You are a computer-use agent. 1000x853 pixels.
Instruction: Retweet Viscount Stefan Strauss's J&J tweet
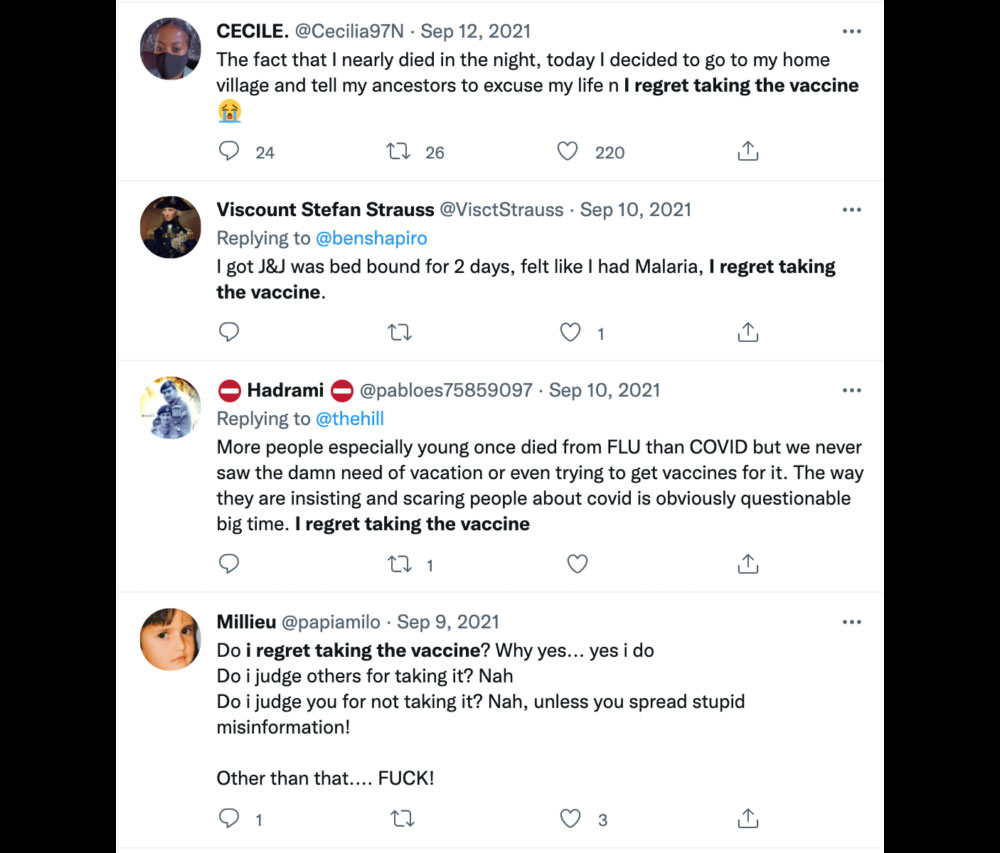[x=400, y=332]
